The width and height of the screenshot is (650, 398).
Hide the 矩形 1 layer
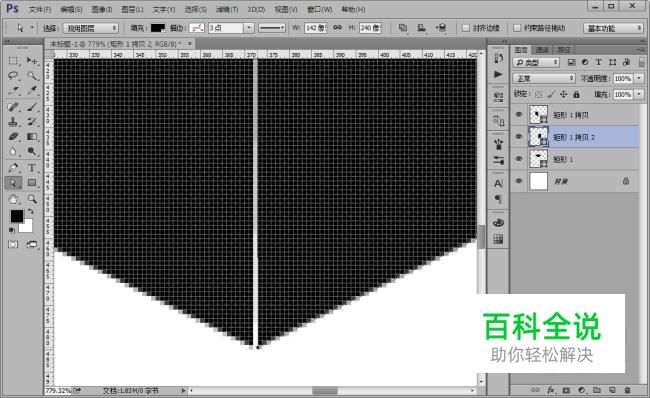(519, 159)
